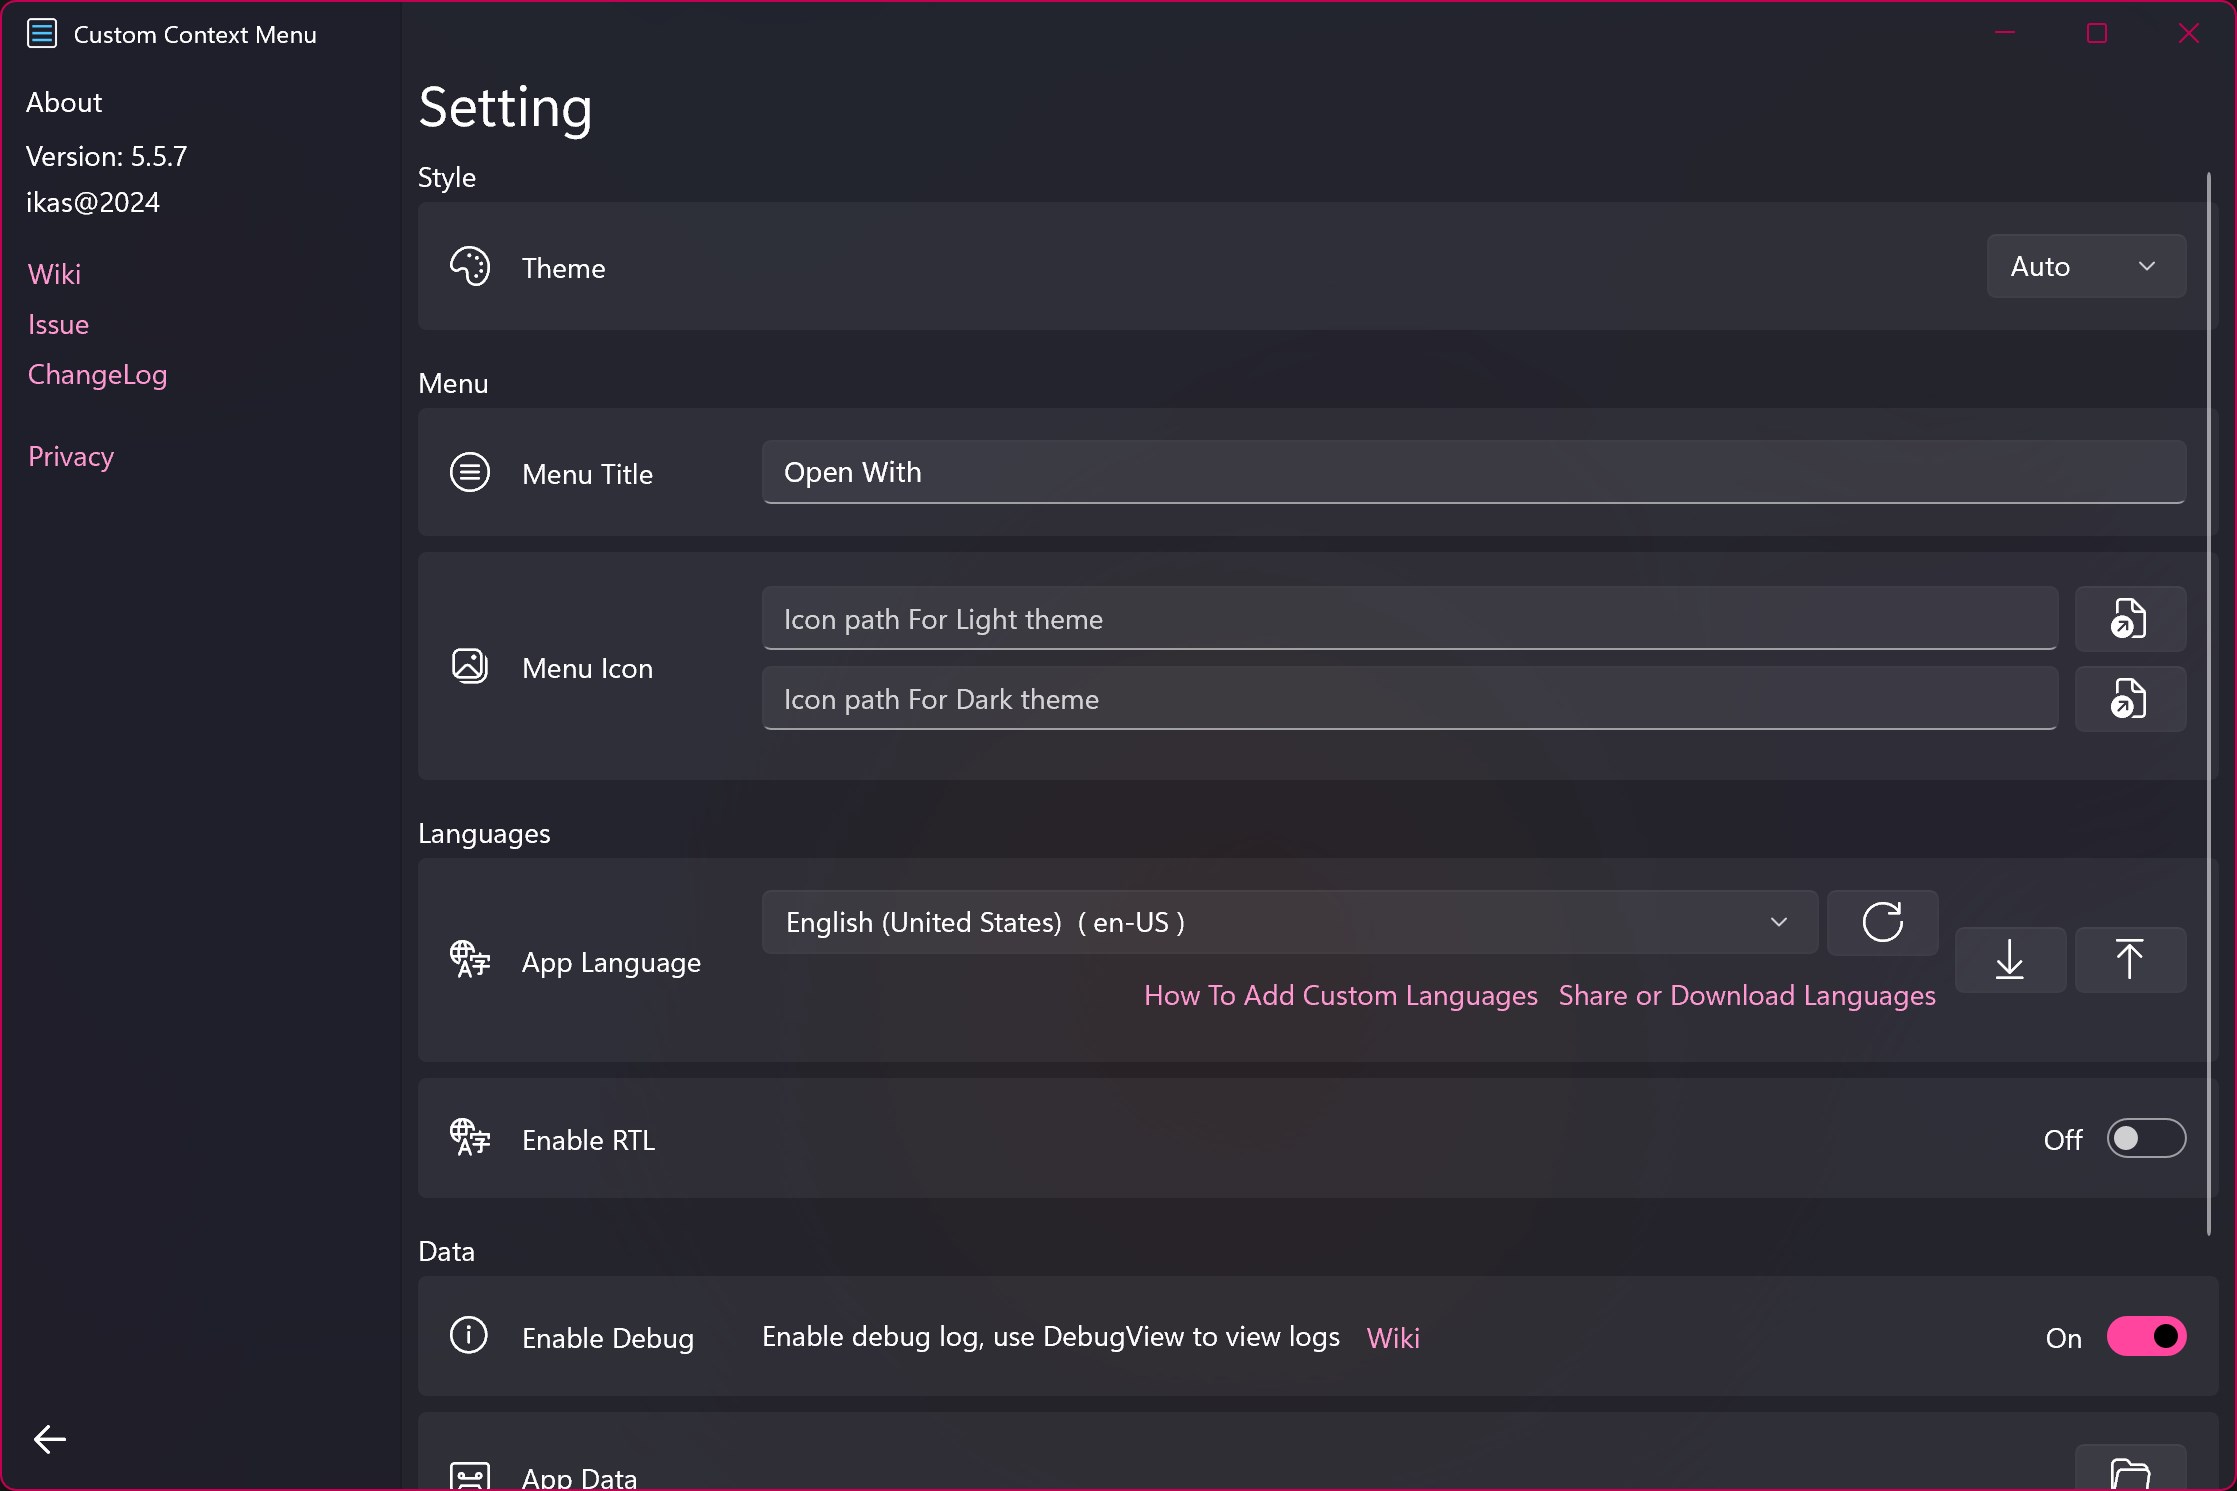Screen dimensions: 2237x1491
Task: Click Share or Download Languages
Action: (x=1746, y=995)
